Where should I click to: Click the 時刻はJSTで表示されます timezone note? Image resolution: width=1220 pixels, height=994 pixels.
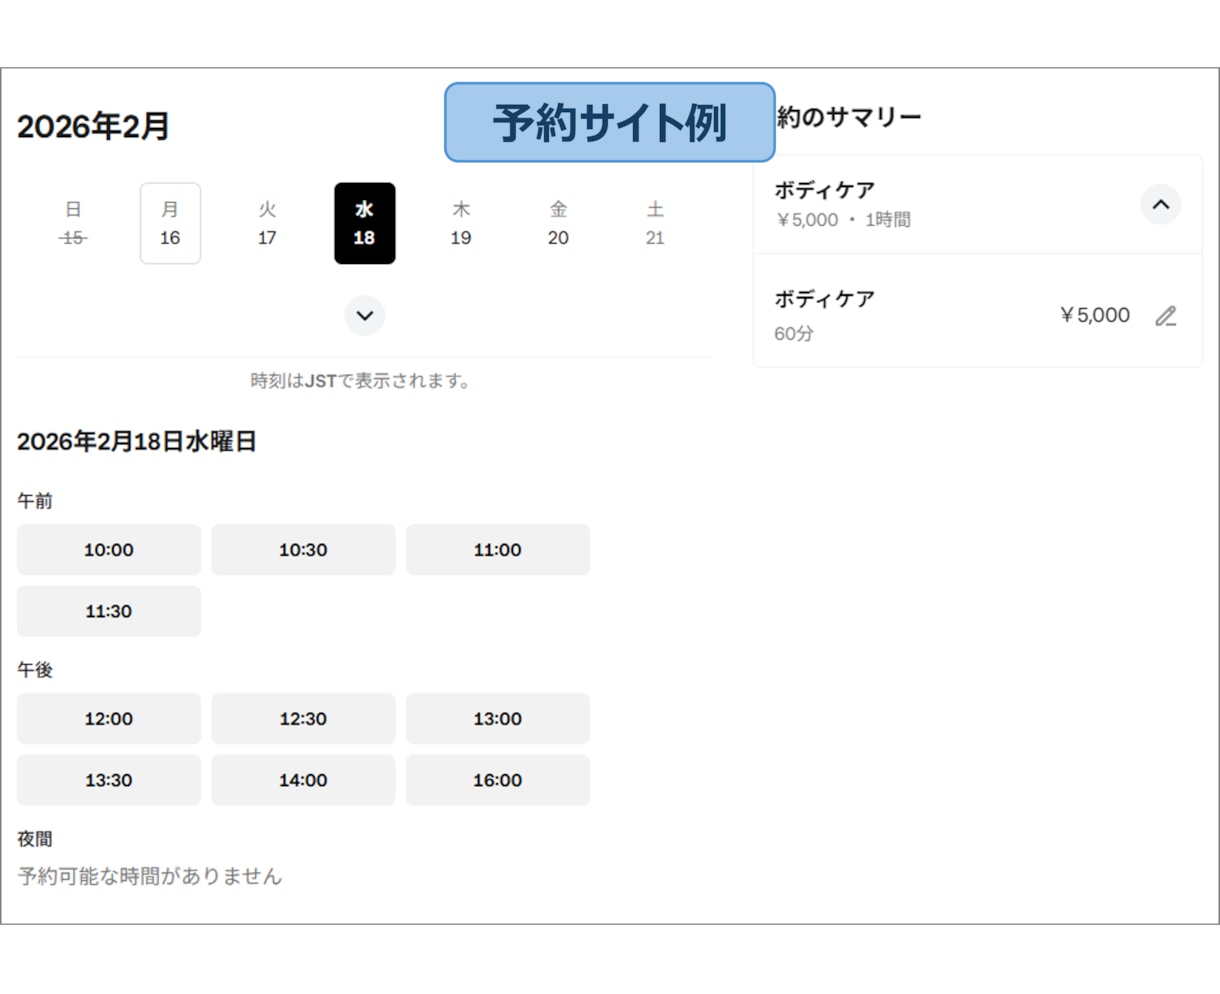point(360,381)
